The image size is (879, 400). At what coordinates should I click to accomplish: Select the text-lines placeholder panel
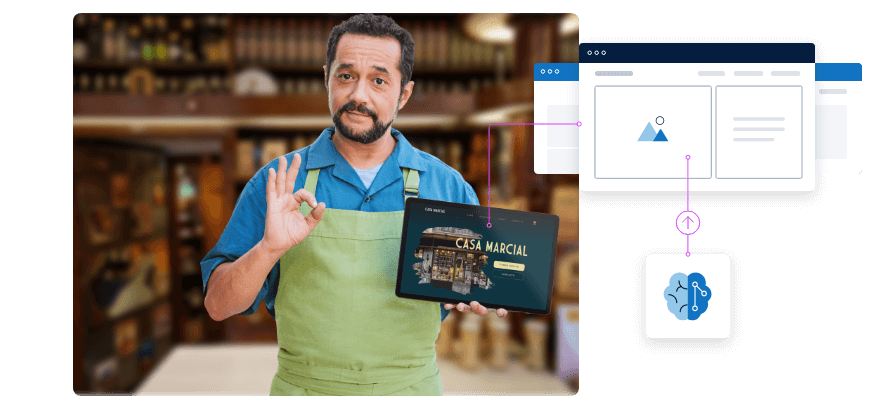[x=759, y=132]
